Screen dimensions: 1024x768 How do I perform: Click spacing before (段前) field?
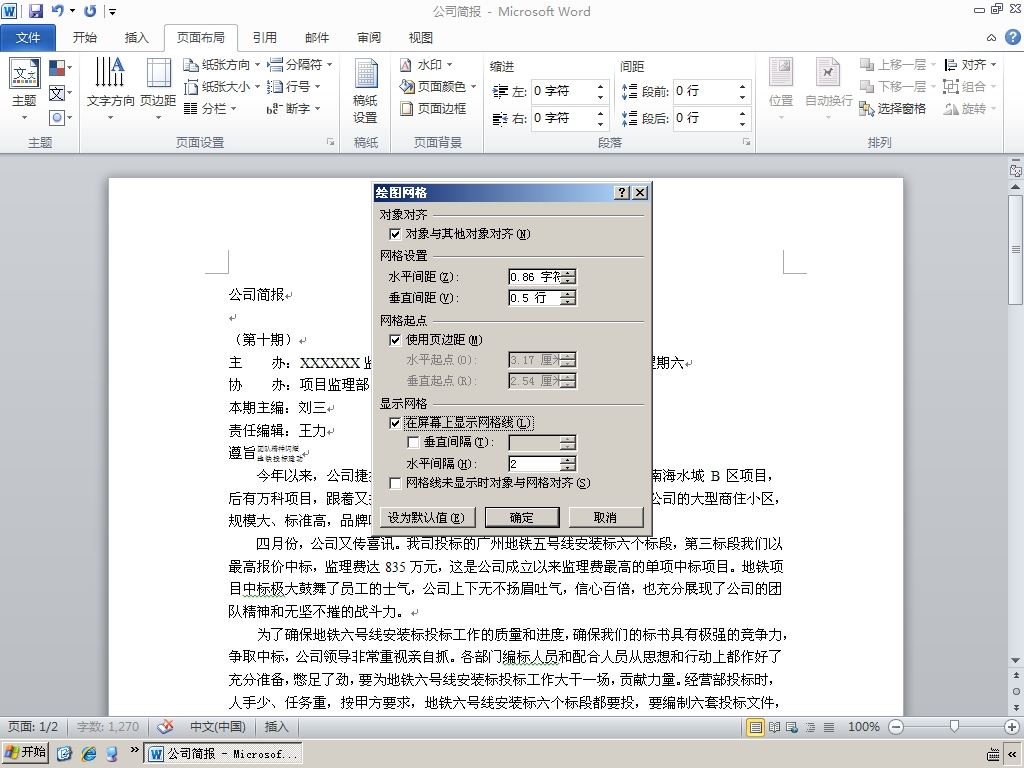704,91
